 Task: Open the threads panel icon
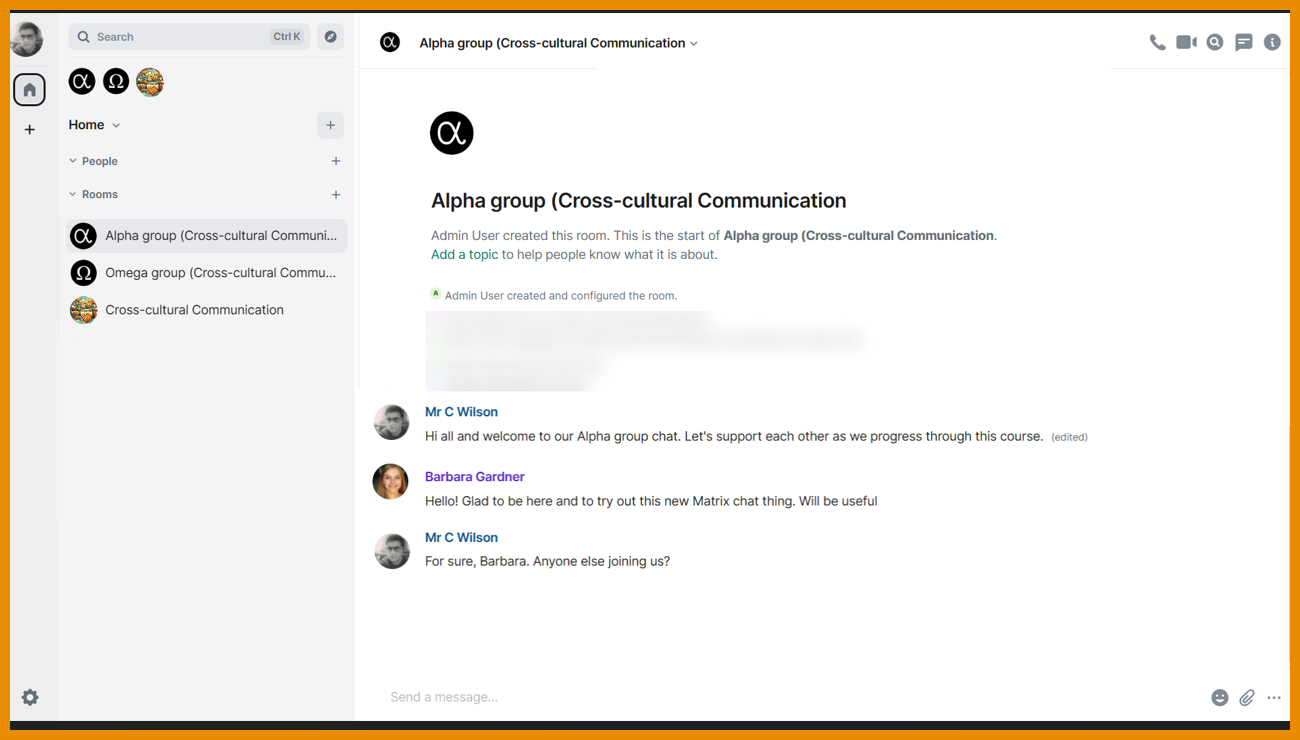[x=1244, y=43]
